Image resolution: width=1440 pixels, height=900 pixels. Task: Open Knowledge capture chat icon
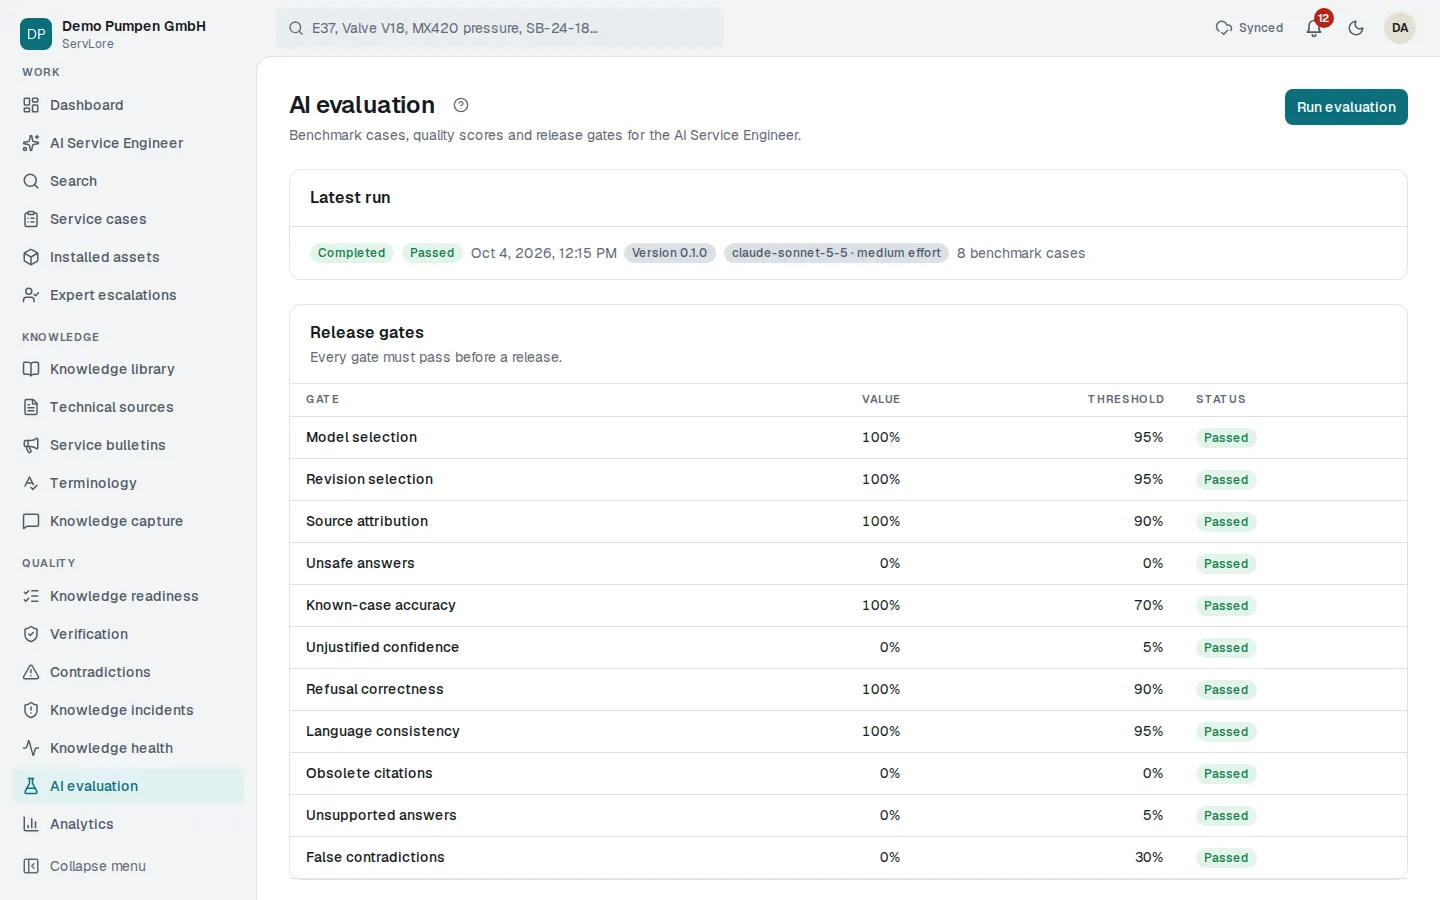(x=31, y=521)
